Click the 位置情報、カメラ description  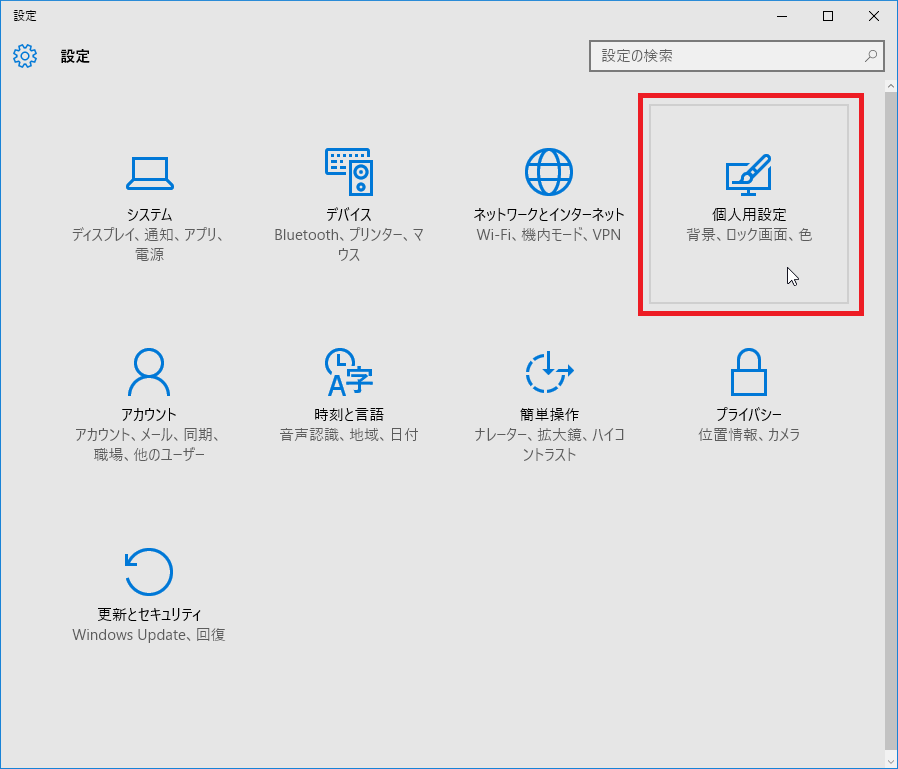[x=749, y=435]
